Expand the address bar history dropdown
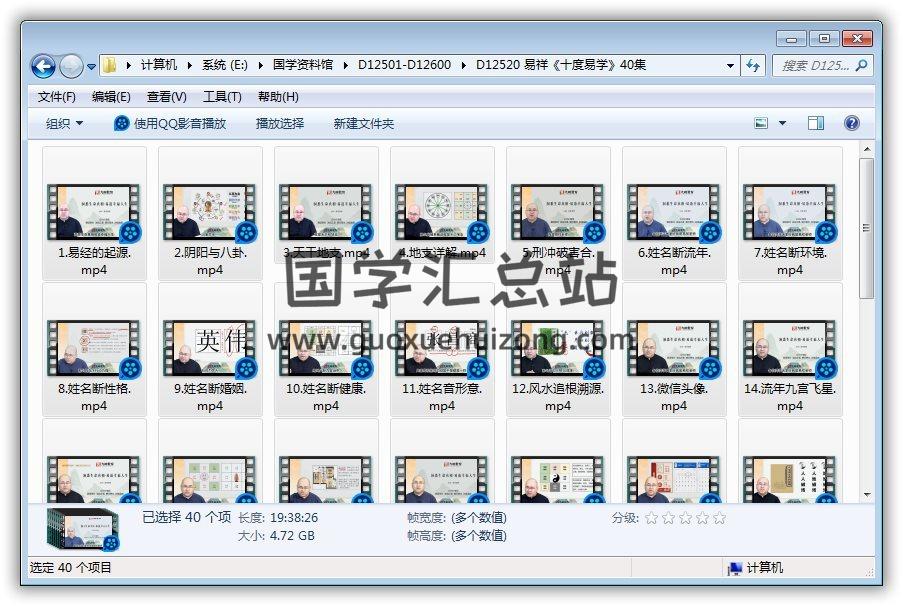This screenshot has width=903, height=606. click(731, 65)
